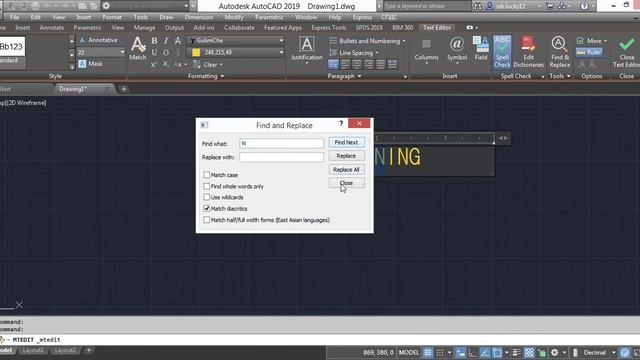Expand the Formatting panel
Viewport: 640px width, 360px height.
(206, 76)
